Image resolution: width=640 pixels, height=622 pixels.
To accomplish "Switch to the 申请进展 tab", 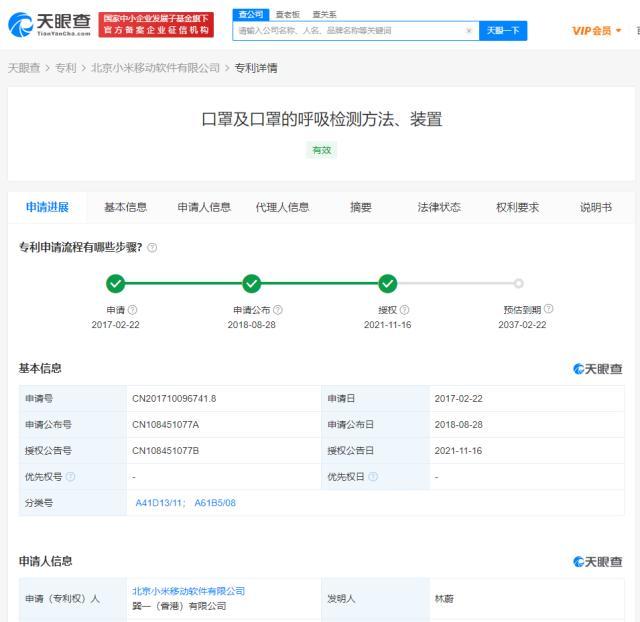I will pyautogui.click(x=47, y=207).
